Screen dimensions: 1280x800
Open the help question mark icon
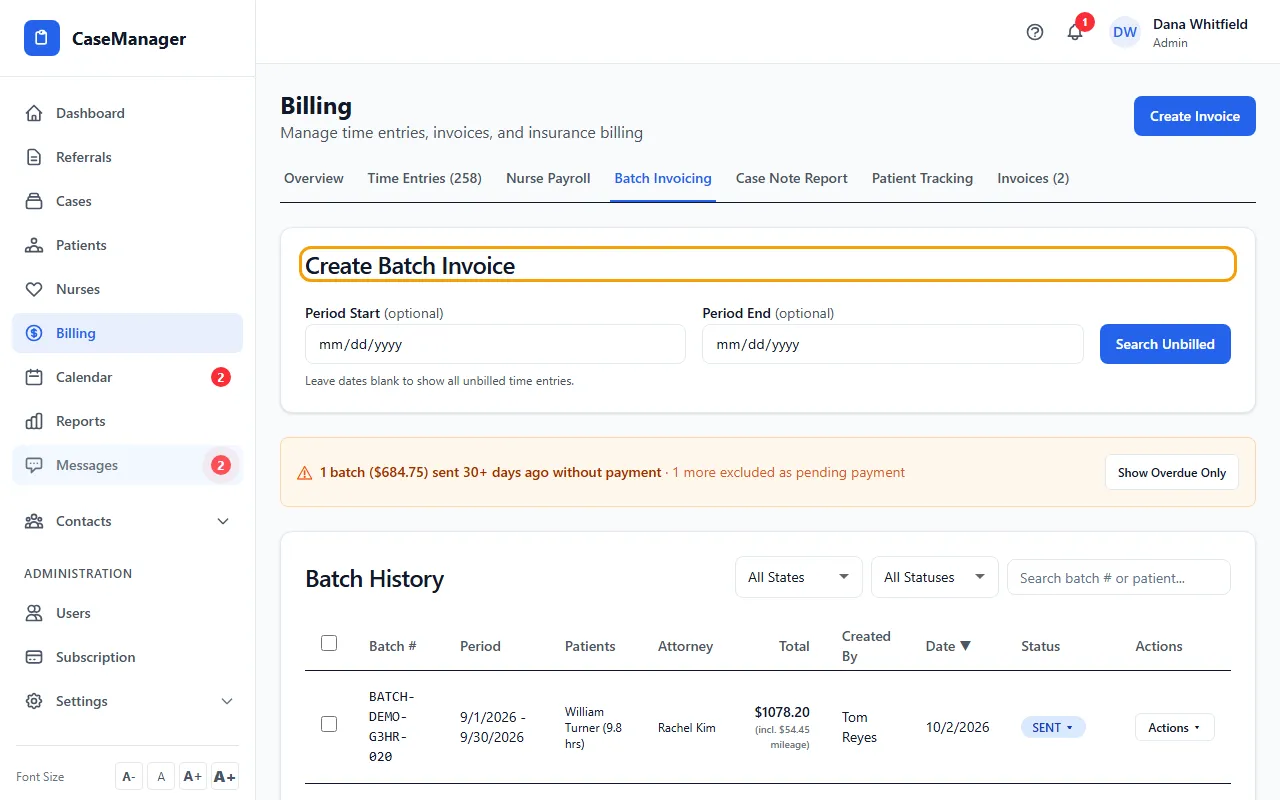1035,32
